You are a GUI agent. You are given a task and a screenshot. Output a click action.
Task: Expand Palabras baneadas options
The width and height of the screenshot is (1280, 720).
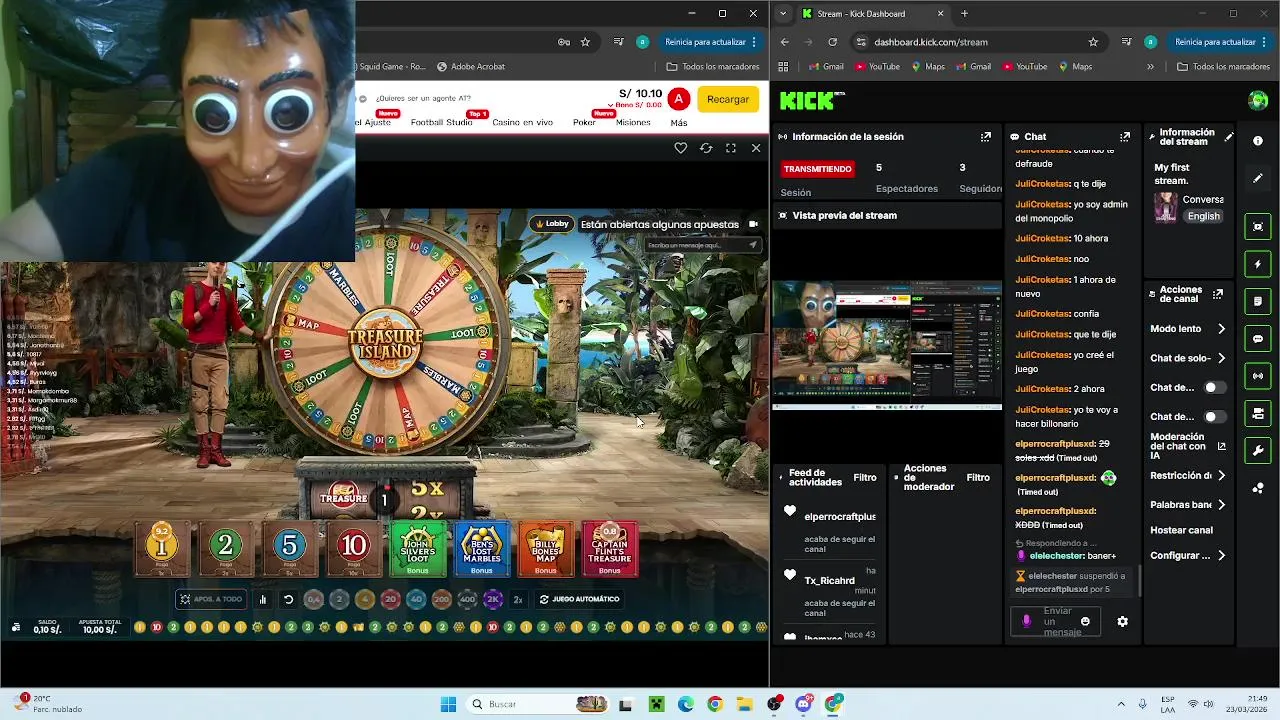click(x=1221, y=505)
